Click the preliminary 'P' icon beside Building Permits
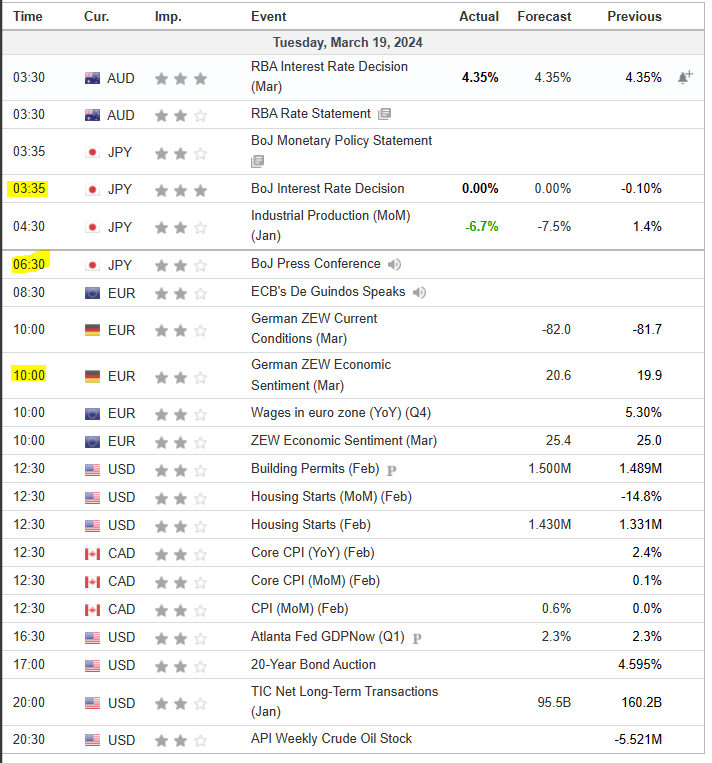The image size is (712, 763). pos(392,470)
